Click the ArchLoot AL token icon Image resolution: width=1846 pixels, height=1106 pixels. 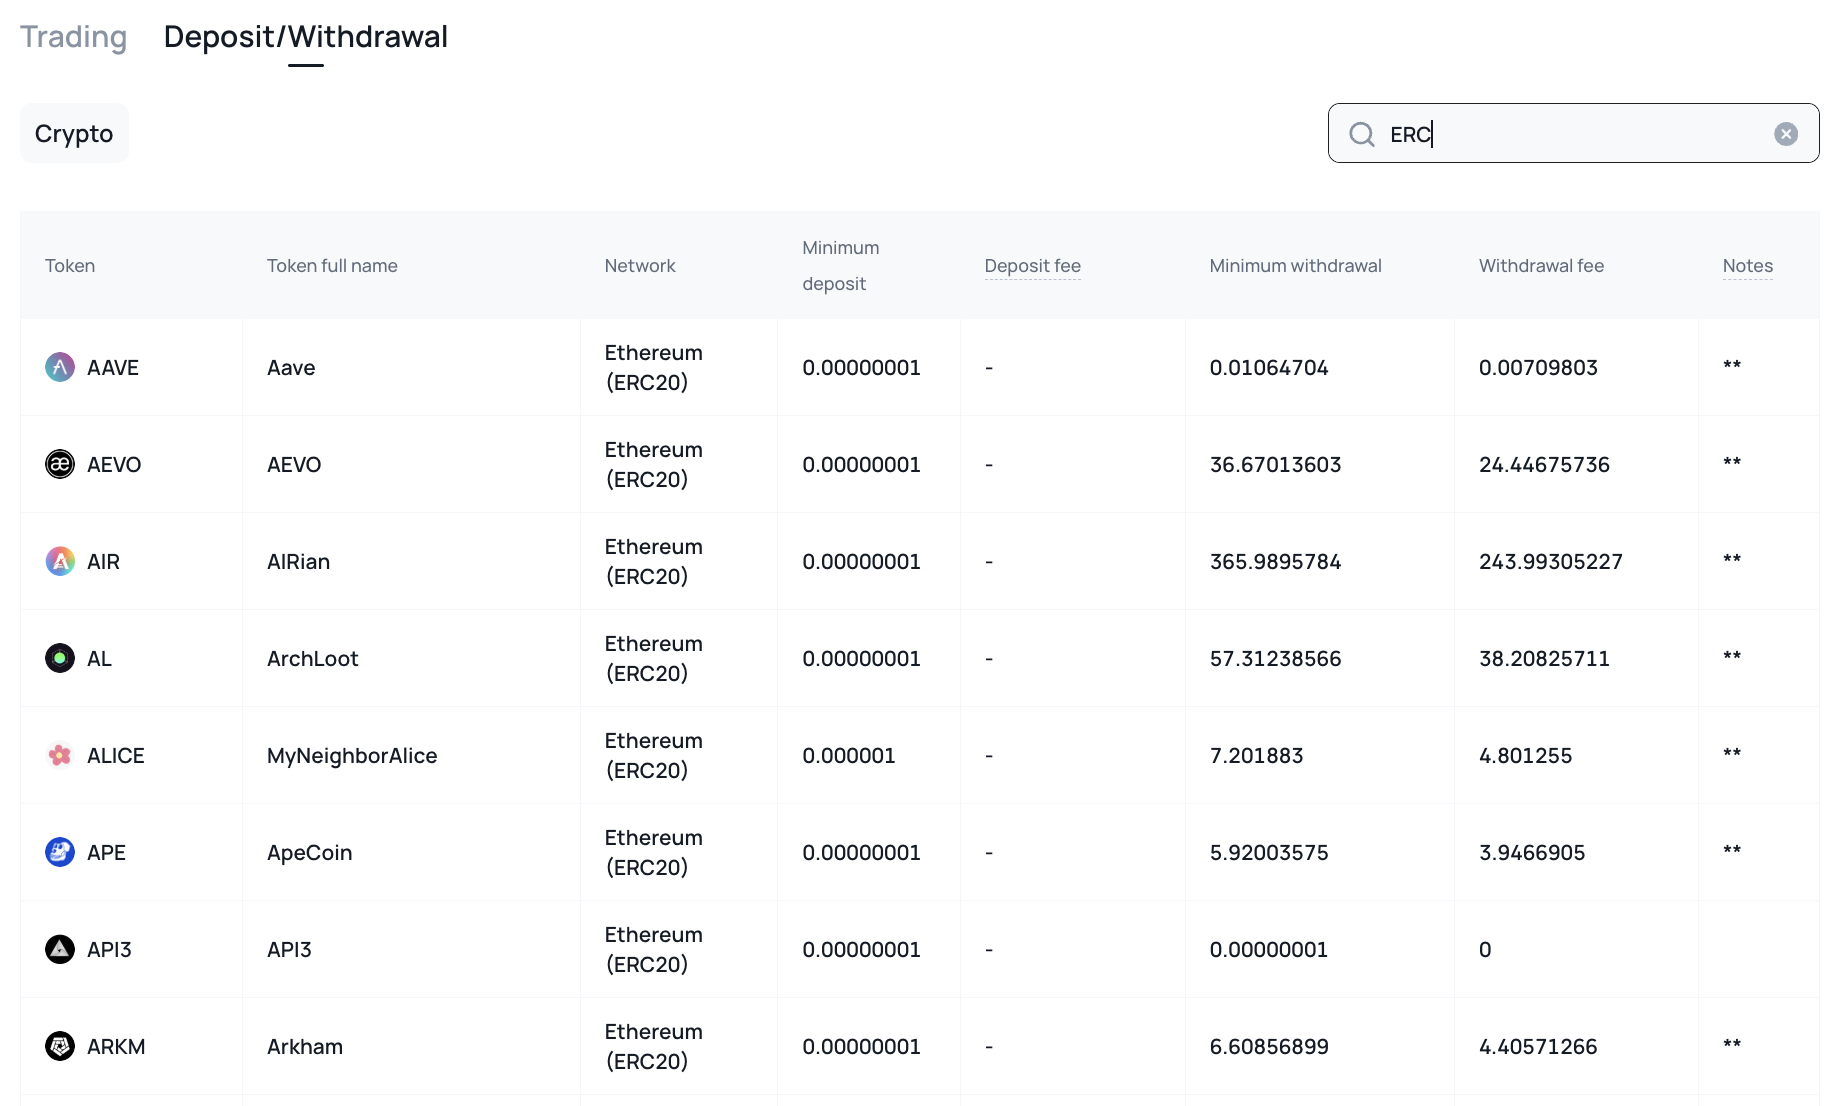(60, 658)
